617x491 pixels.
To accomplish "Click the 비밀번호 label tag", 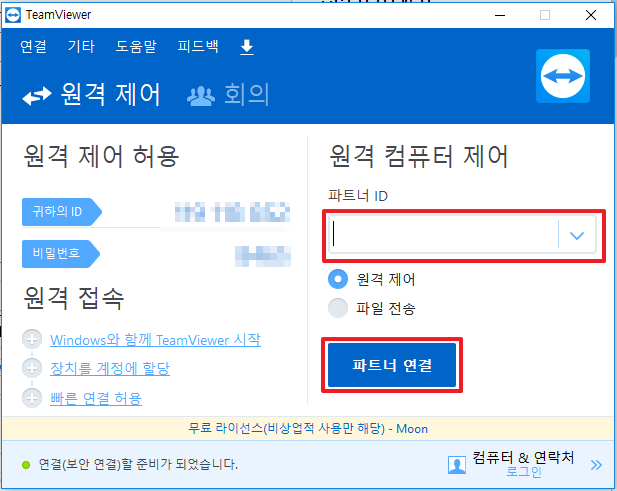I will (x=61, y=254).
